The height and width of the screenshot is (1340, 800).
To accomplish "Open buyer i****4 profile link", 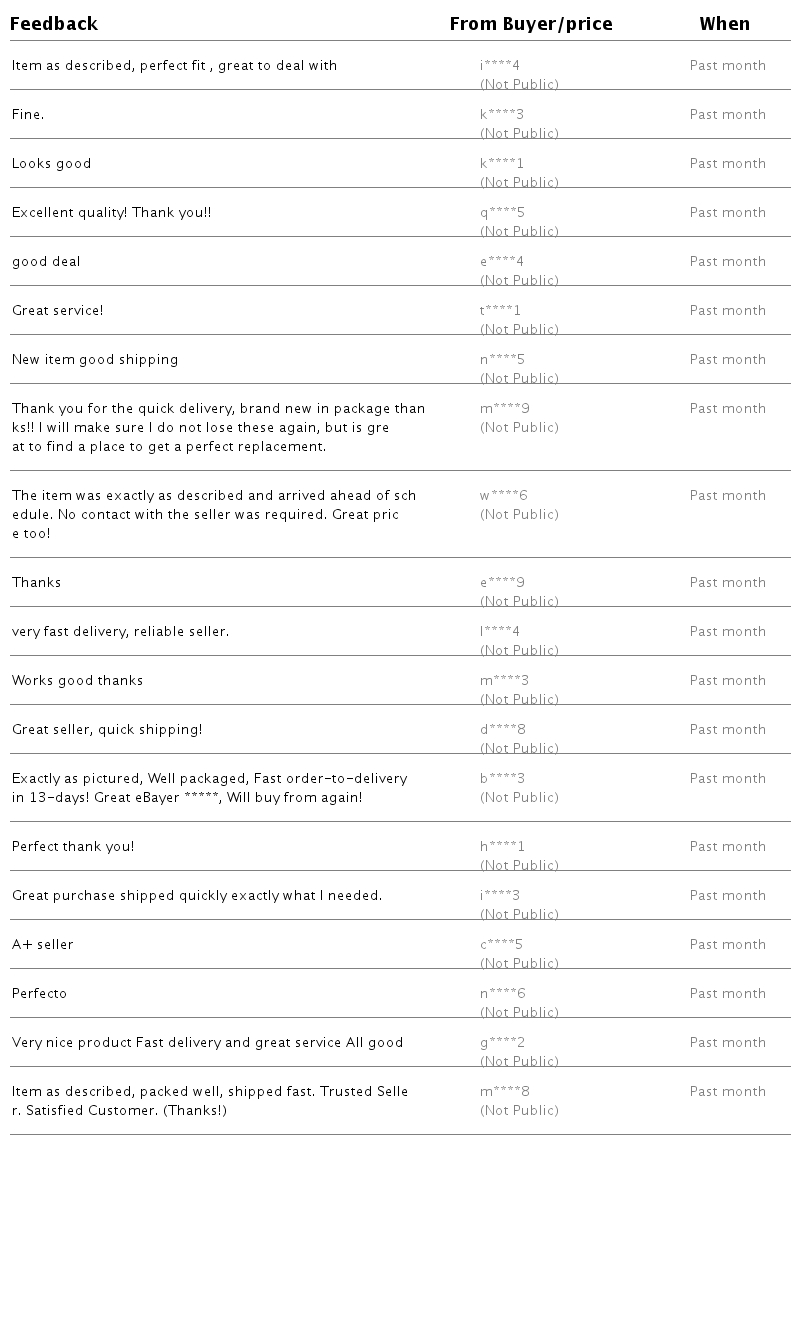I will (x=500, y=66).
